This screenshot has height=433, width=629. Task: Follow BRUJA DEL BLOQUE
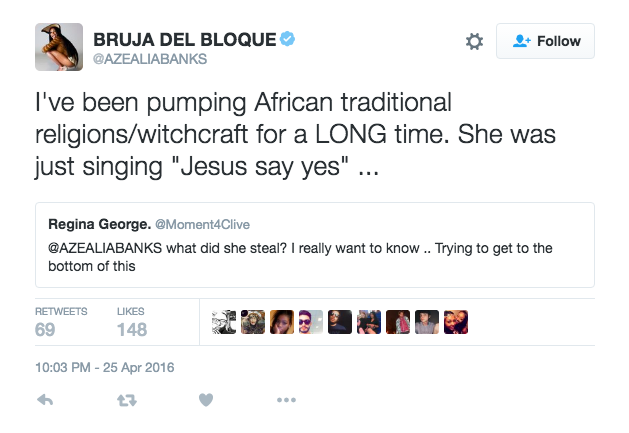click(546, 41)
